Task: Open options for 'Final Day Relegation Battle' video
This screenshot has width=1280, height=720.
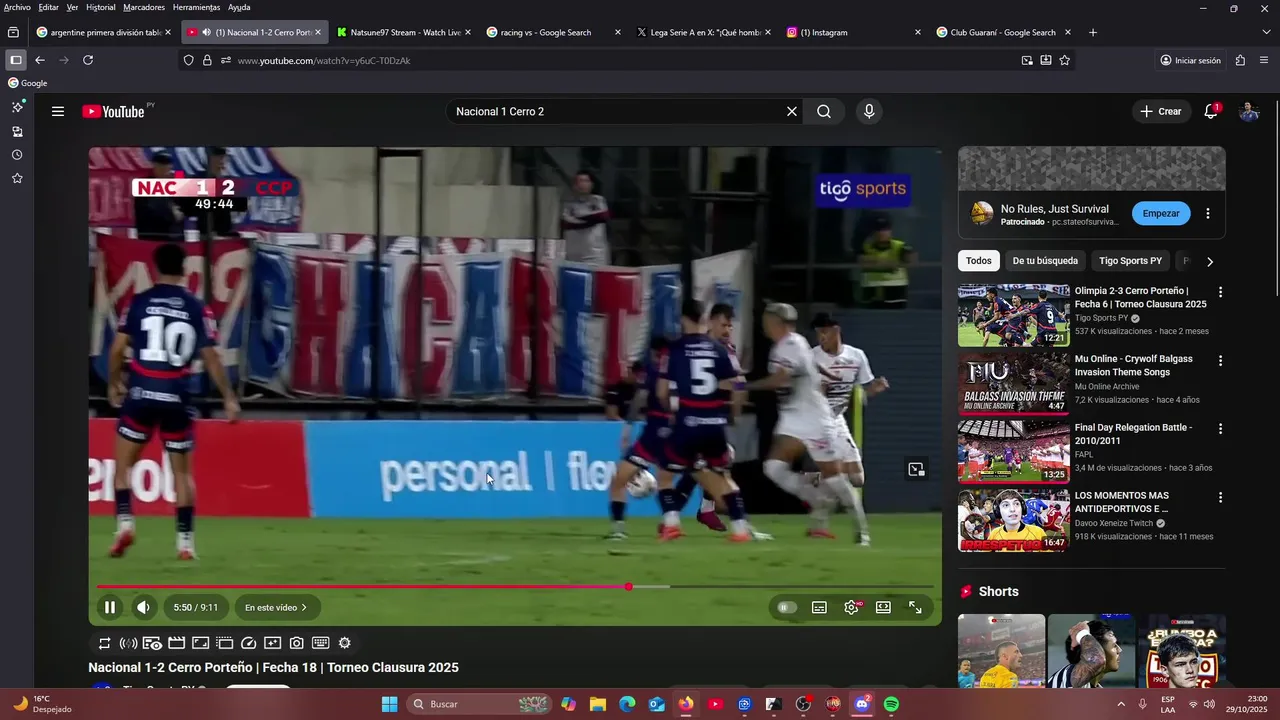Action: pyautogui.click(x=1220, y=428)
